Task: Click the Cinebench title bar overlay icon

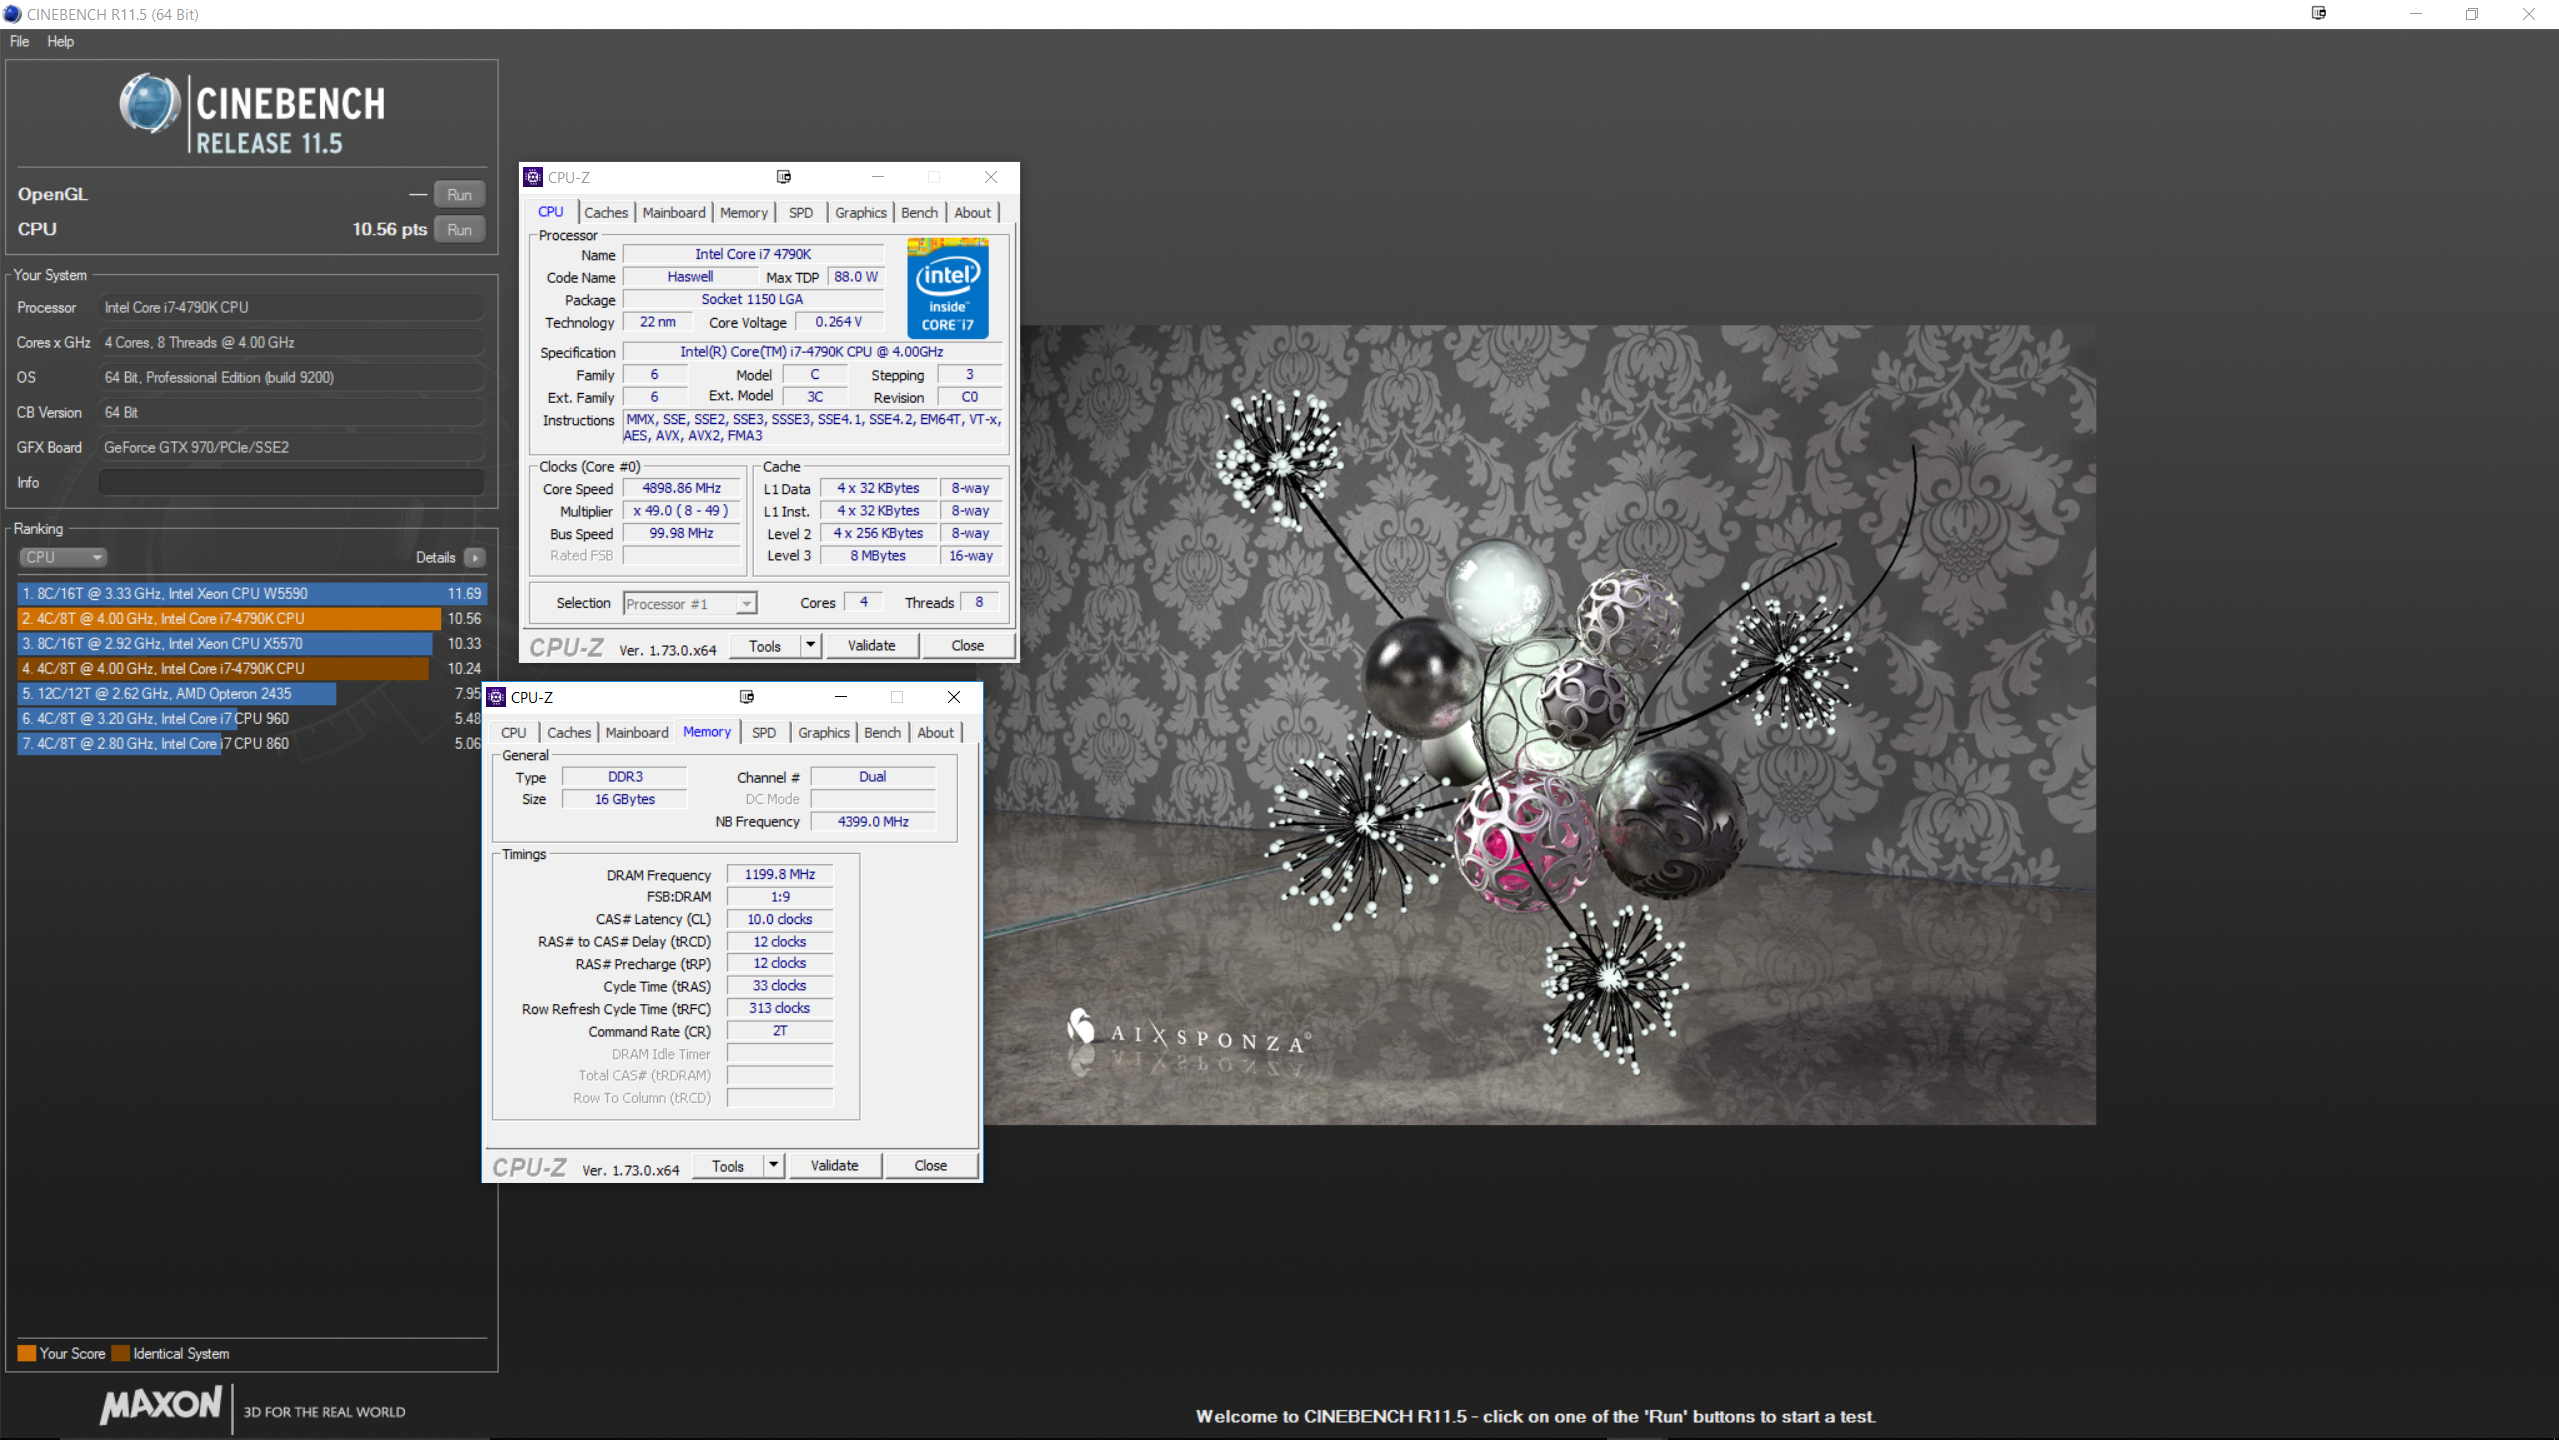Action: click(2319, 13)
